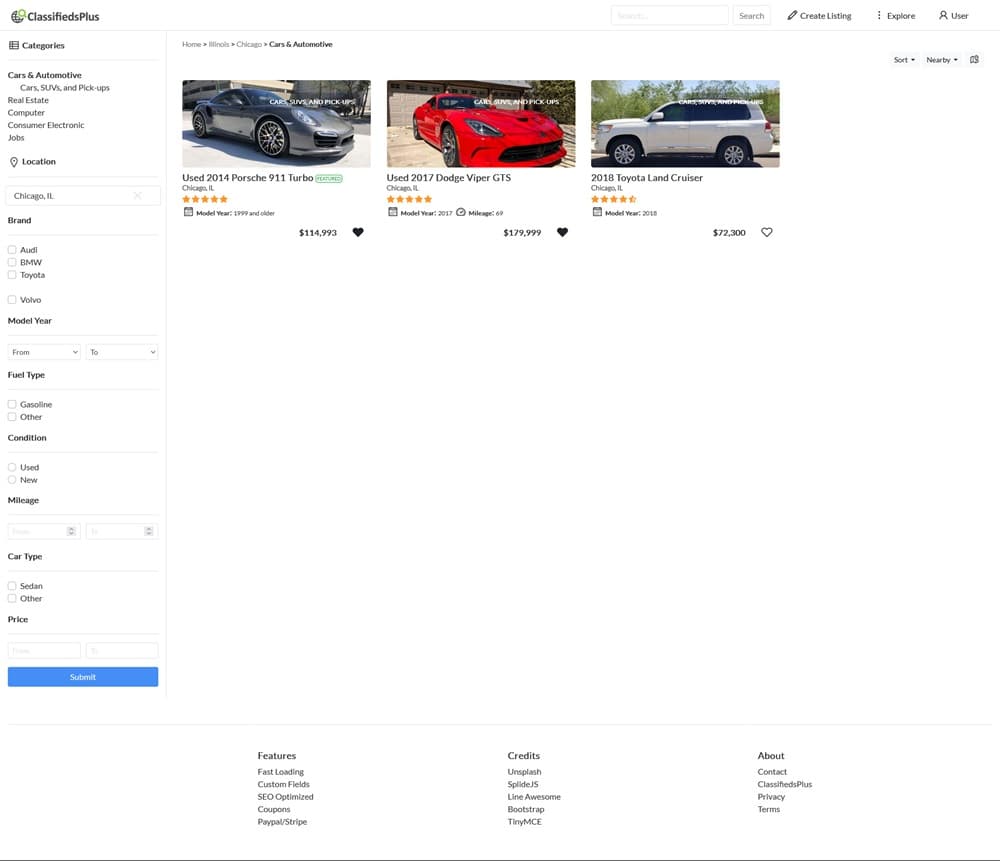Open the Explore menu
The image size is (1000, 861).
tap(895, 16)
